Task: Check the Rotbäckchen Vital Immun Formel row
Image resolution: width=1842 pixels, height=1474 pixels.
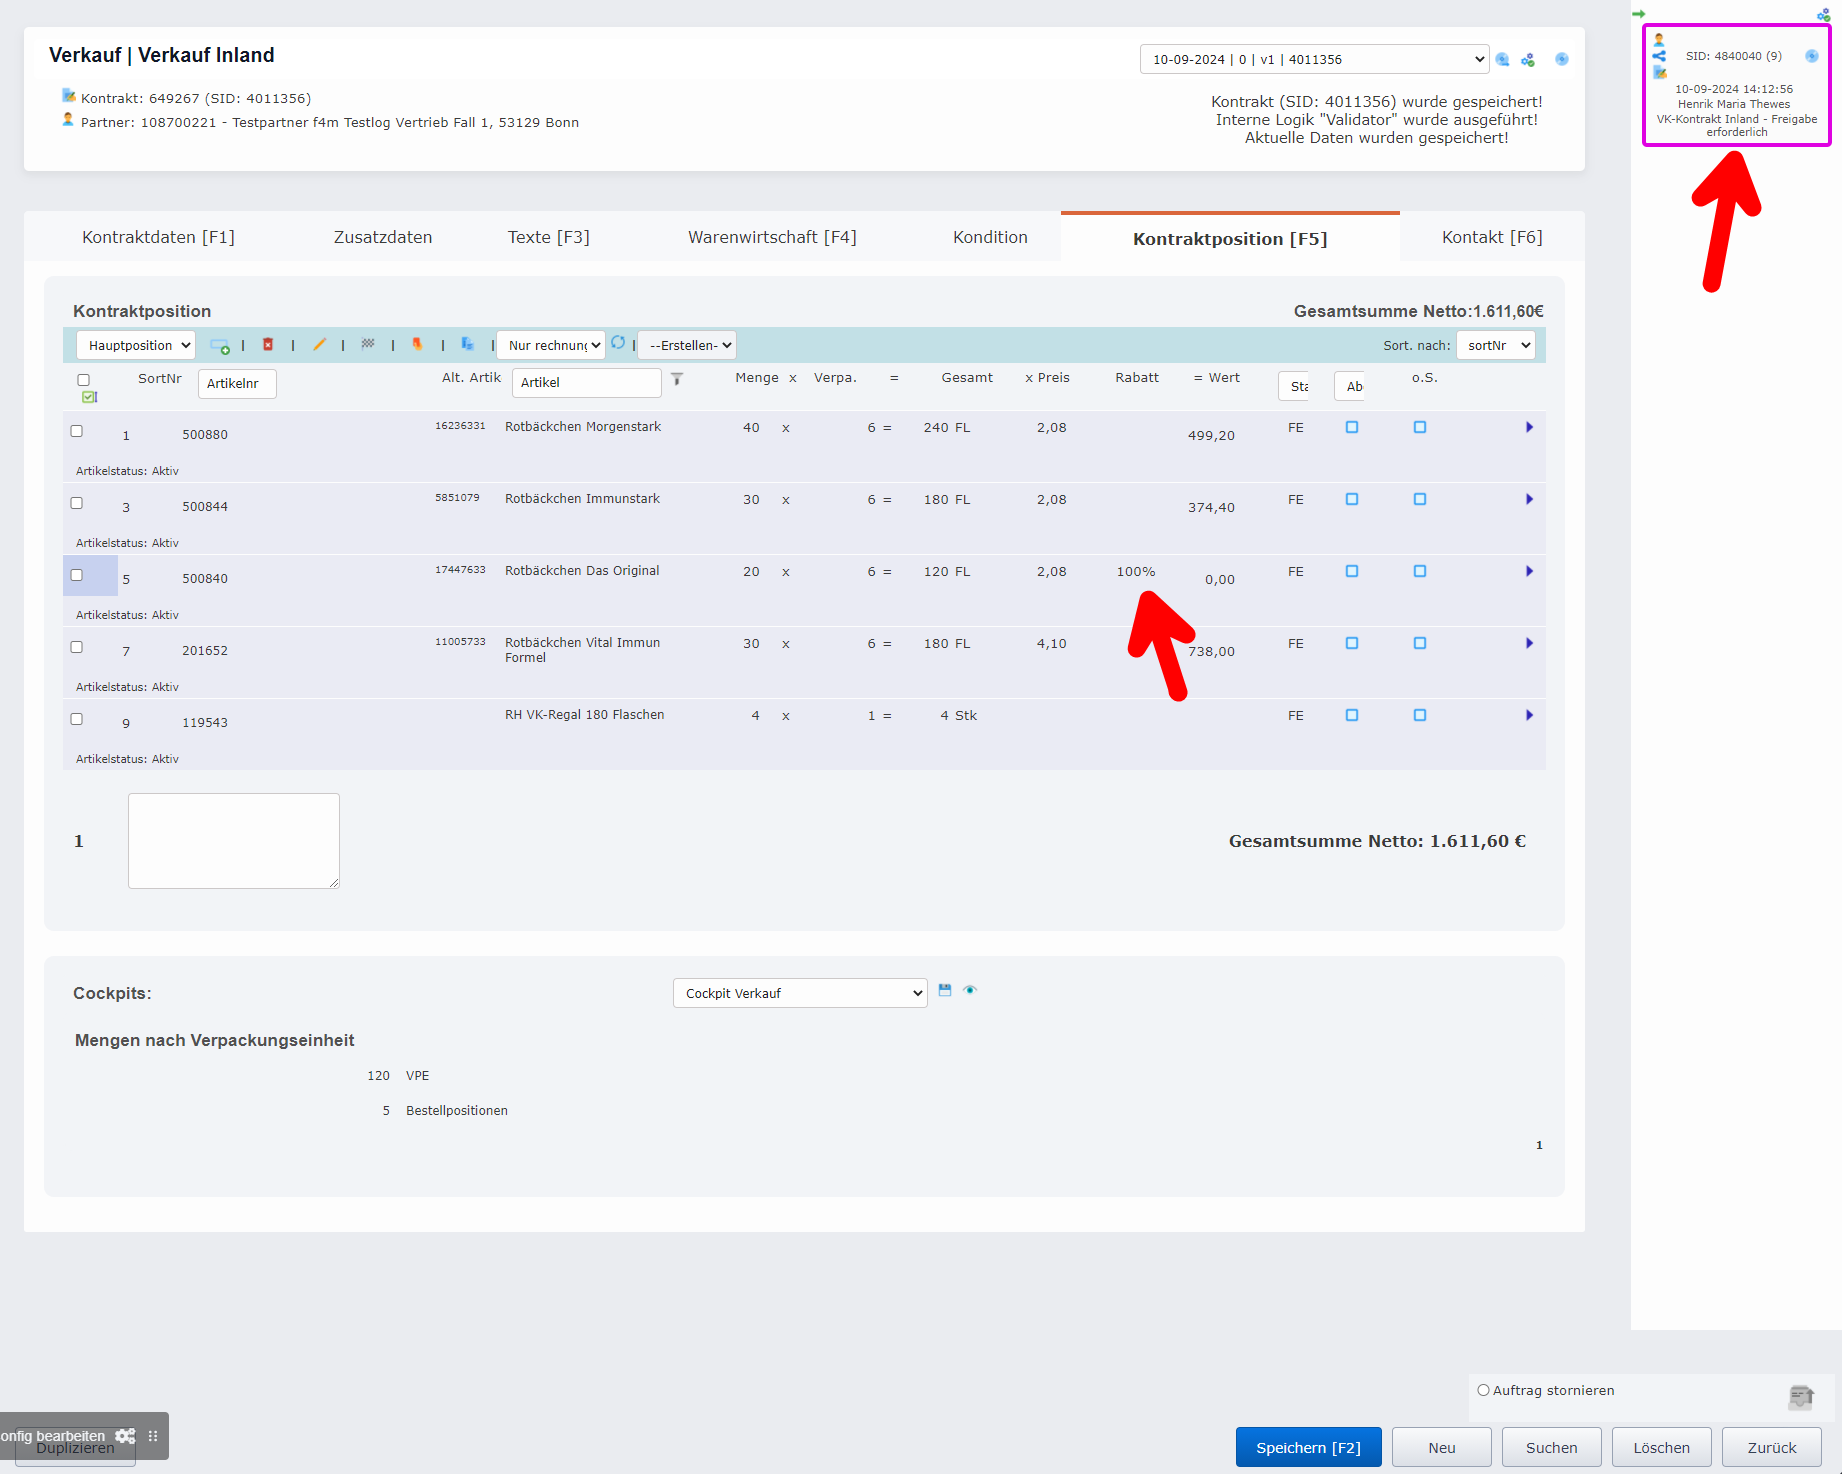Action: click(77, 647)
